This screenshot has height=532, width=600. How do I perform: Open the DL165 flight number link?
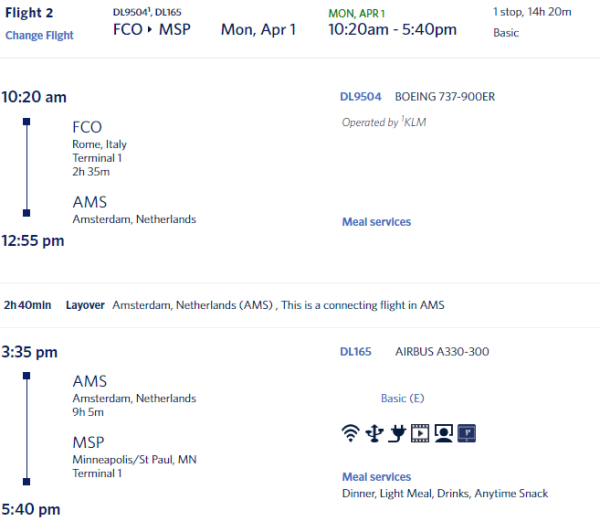point(355,351)
